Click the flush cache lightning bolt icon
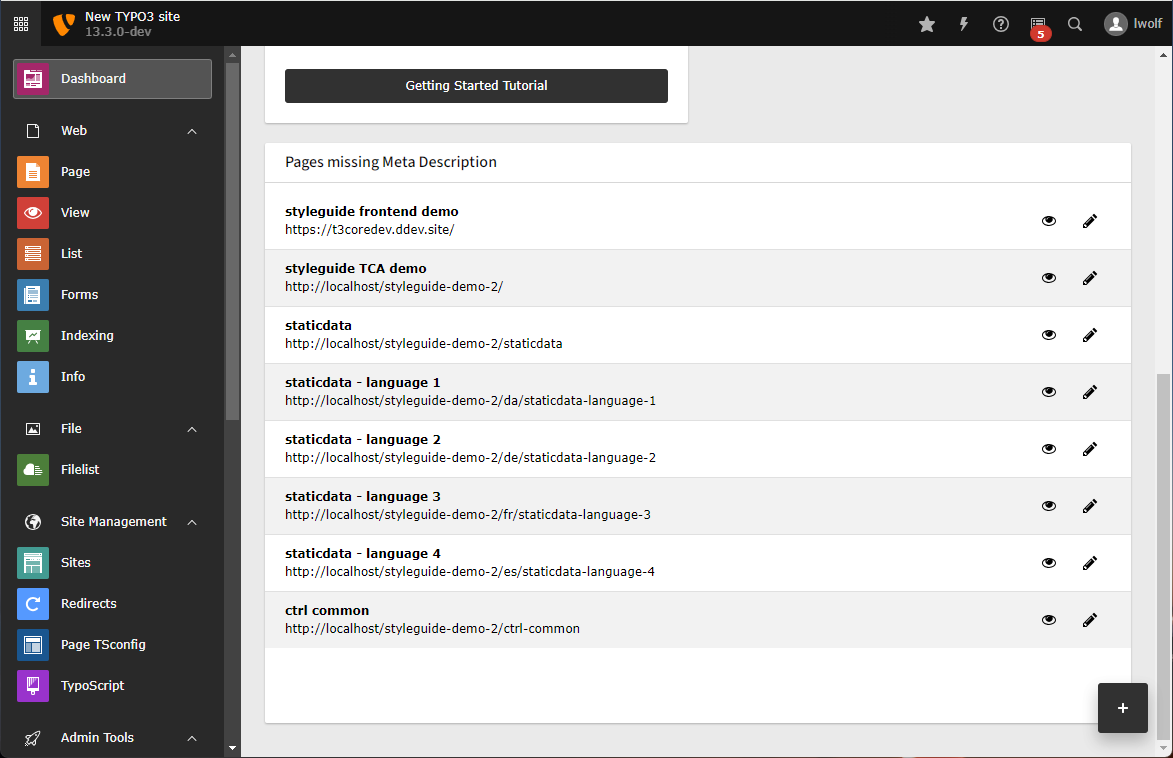This screenshot has width=1173, height=758. click(x=964, y=24)
